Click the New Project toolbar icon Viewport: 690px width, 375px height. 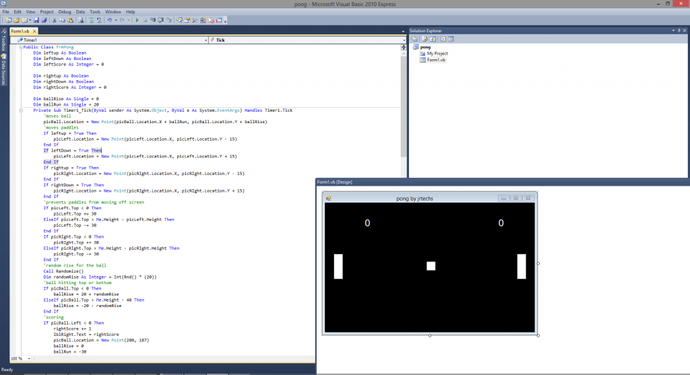click(8, 20)
